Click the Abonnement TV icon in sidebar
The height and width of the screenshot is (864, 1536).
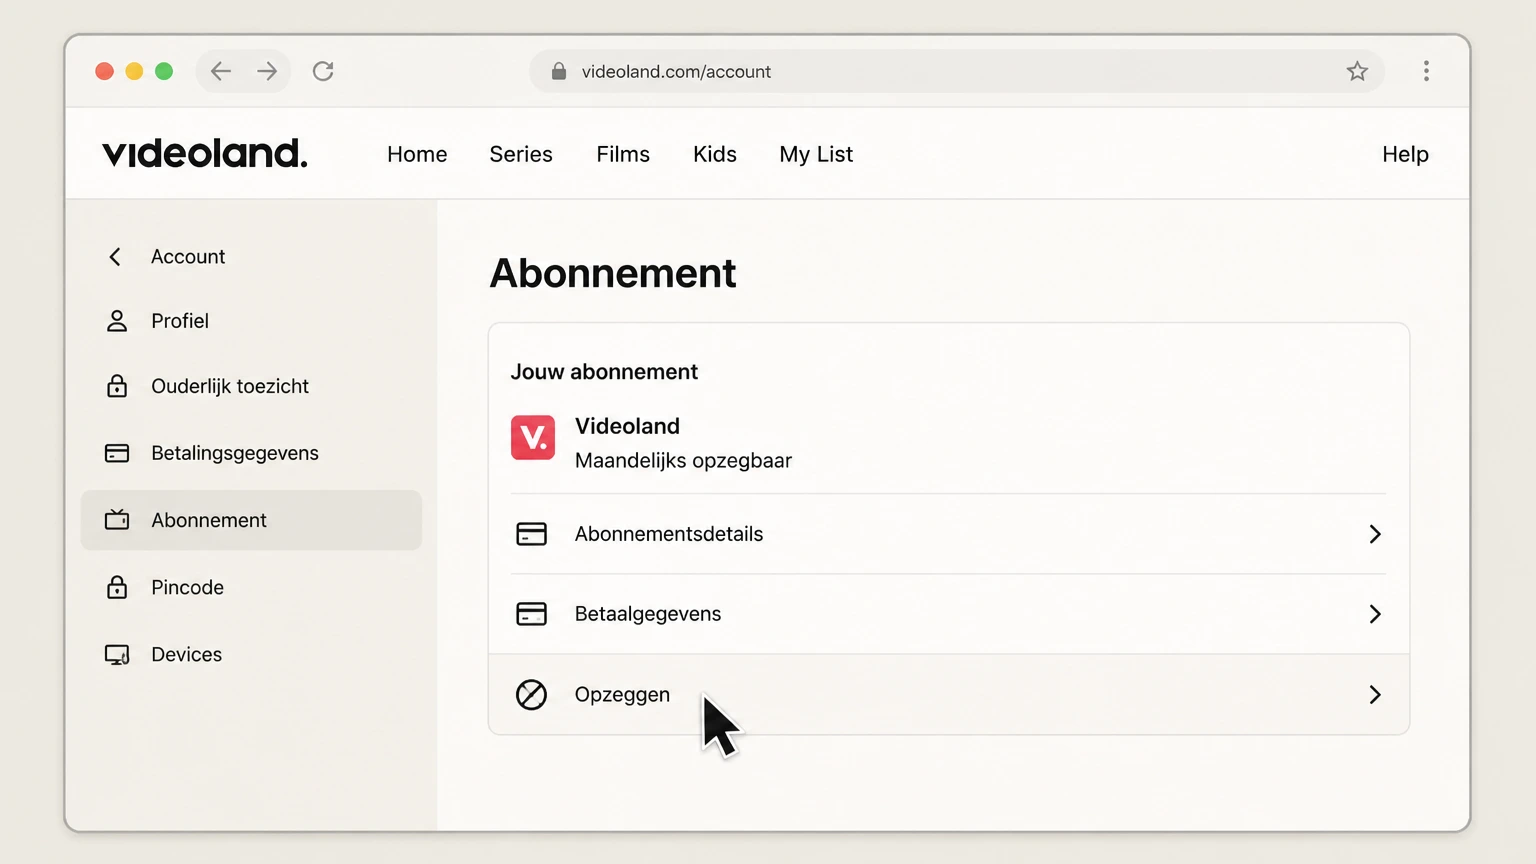click(117, 520)
